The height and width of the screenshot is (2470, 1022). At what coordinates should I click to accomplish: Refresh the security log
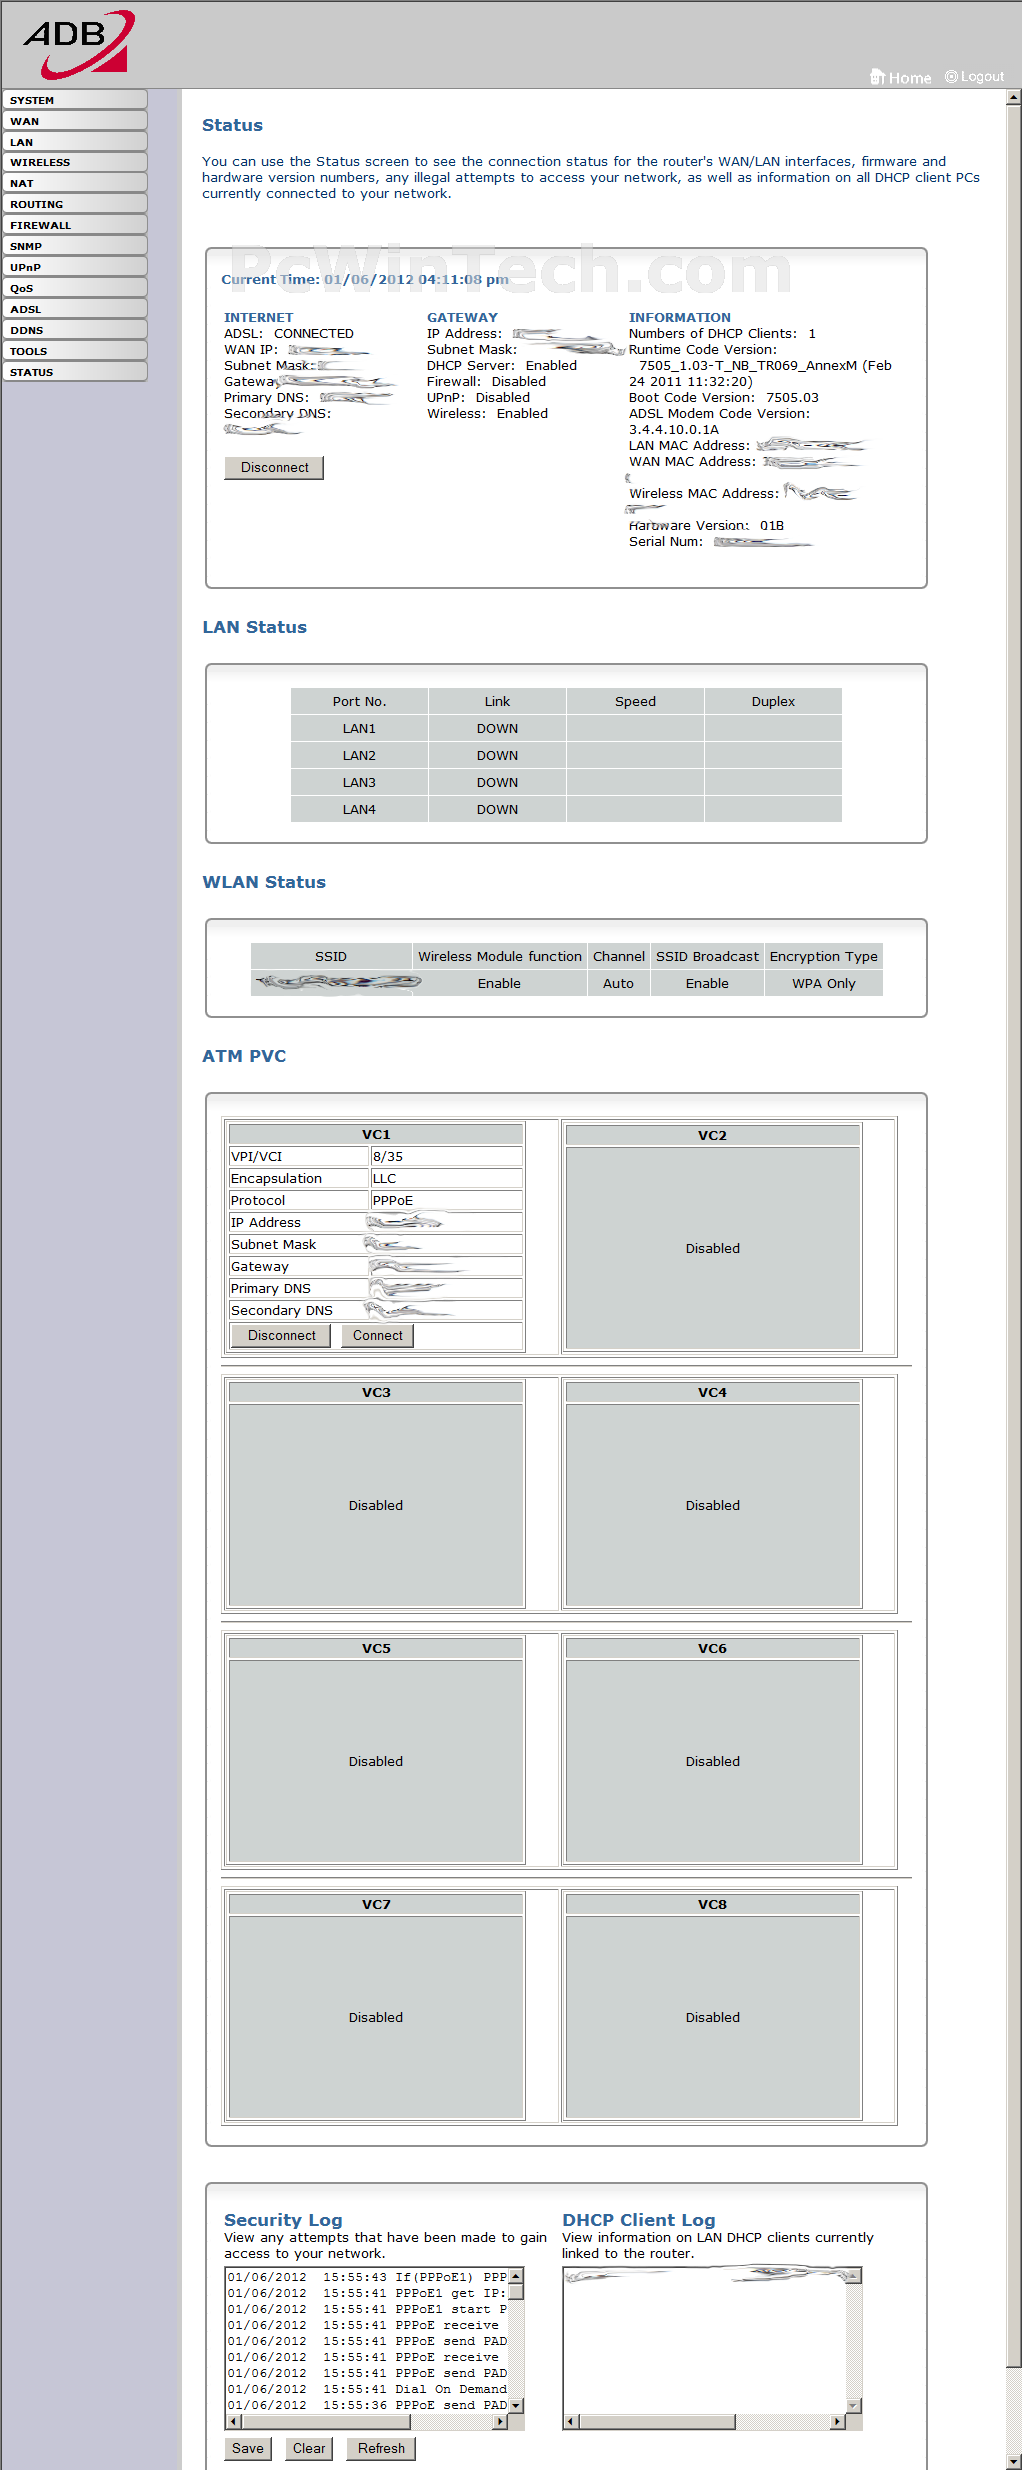[x=381, y=2449]
